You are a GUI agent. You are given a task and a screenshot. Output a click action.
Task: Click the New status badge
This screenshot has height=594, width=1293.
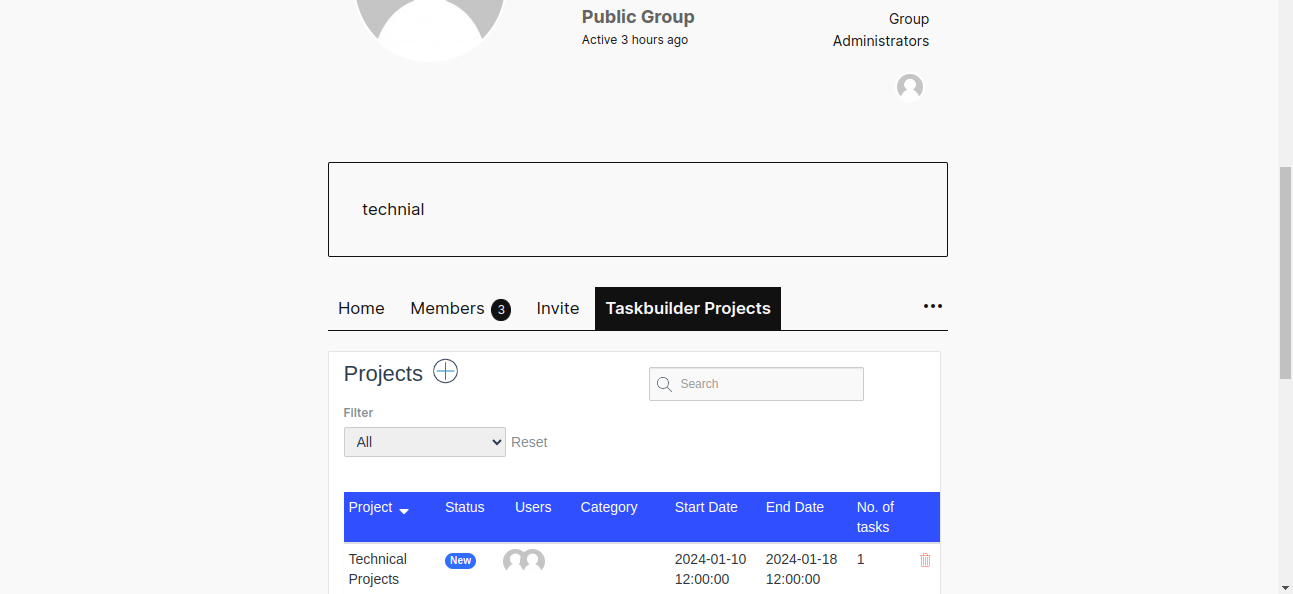(460, 560)
